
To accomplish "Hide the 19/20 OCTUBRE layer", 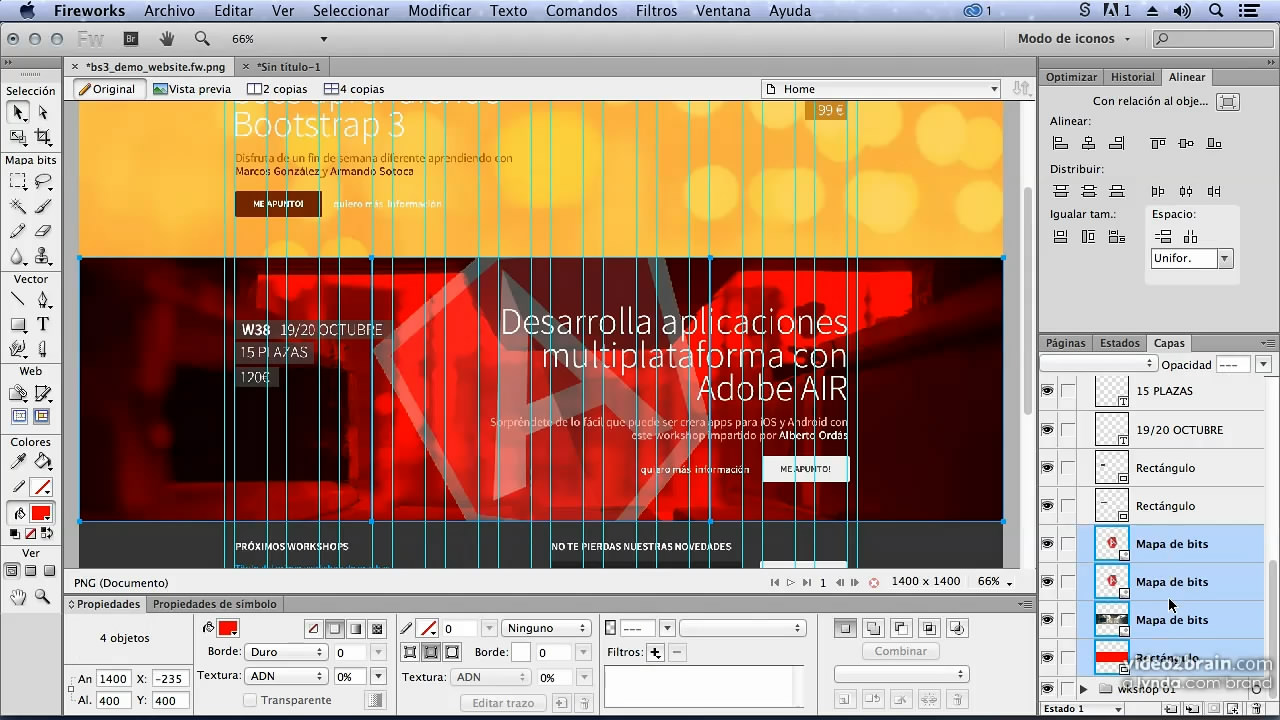I will (1047, 429).
